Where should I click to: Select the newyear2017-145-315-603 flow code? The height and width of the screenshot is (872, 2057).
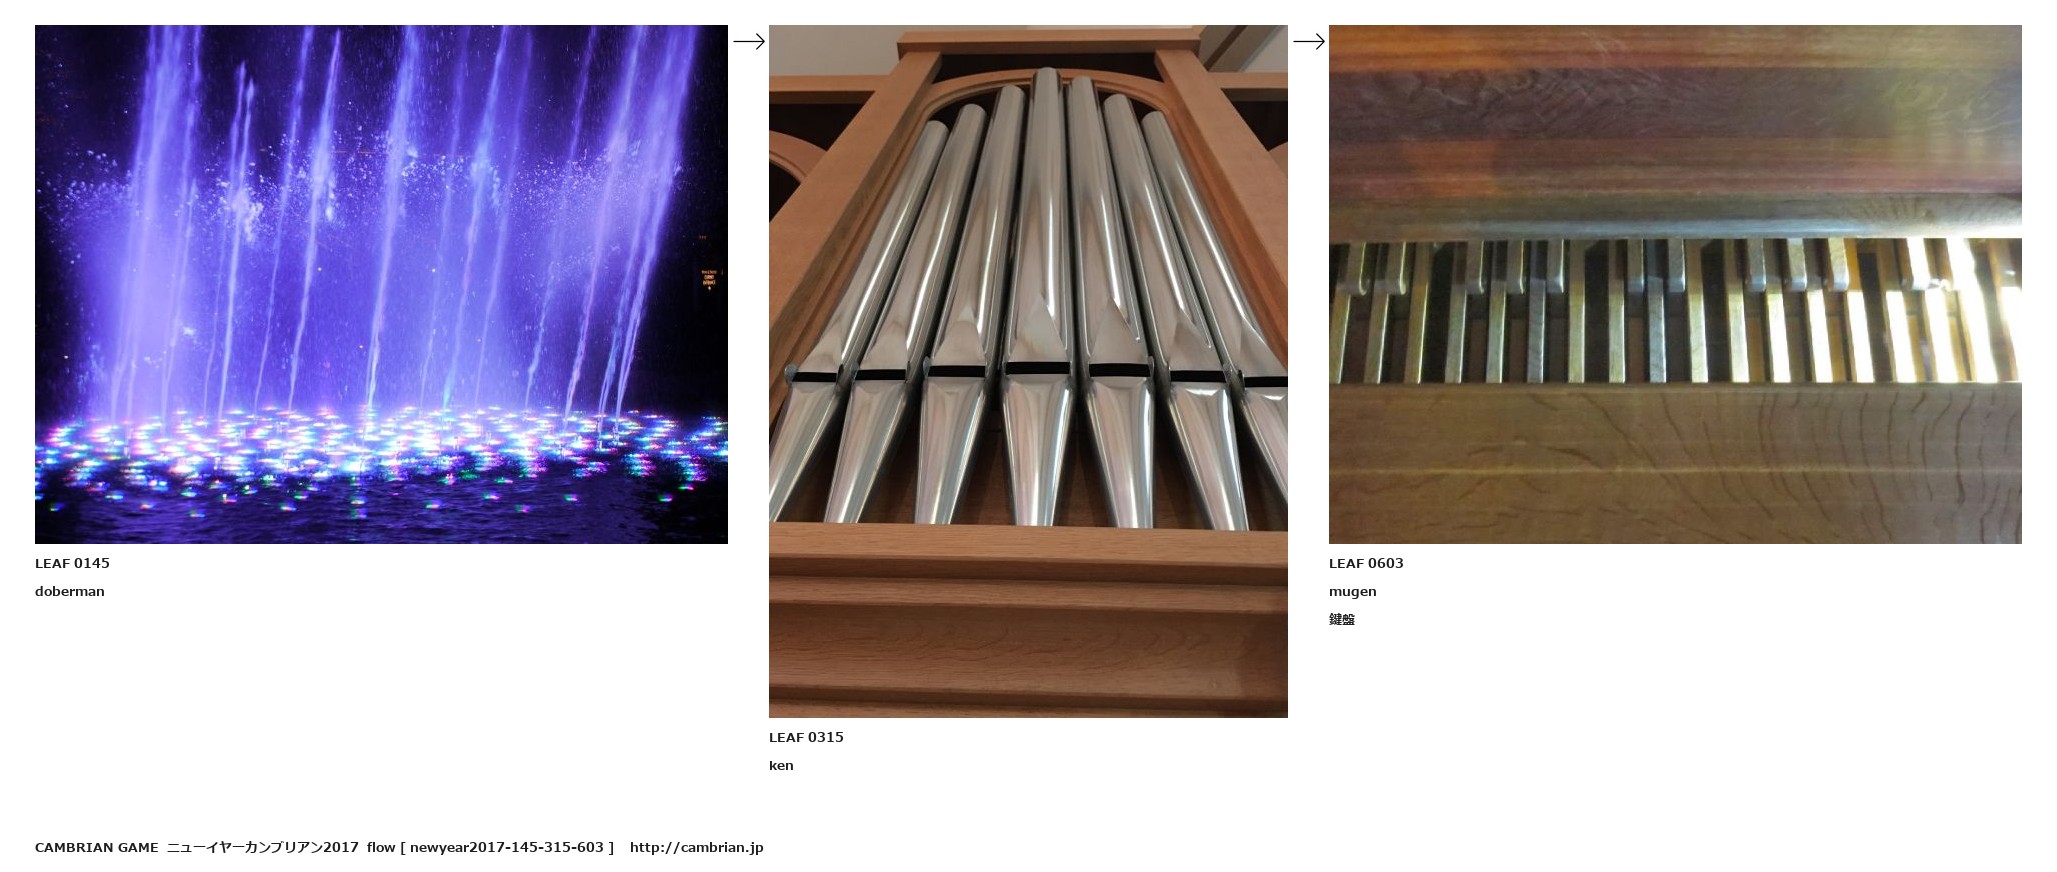pos(507,847)
